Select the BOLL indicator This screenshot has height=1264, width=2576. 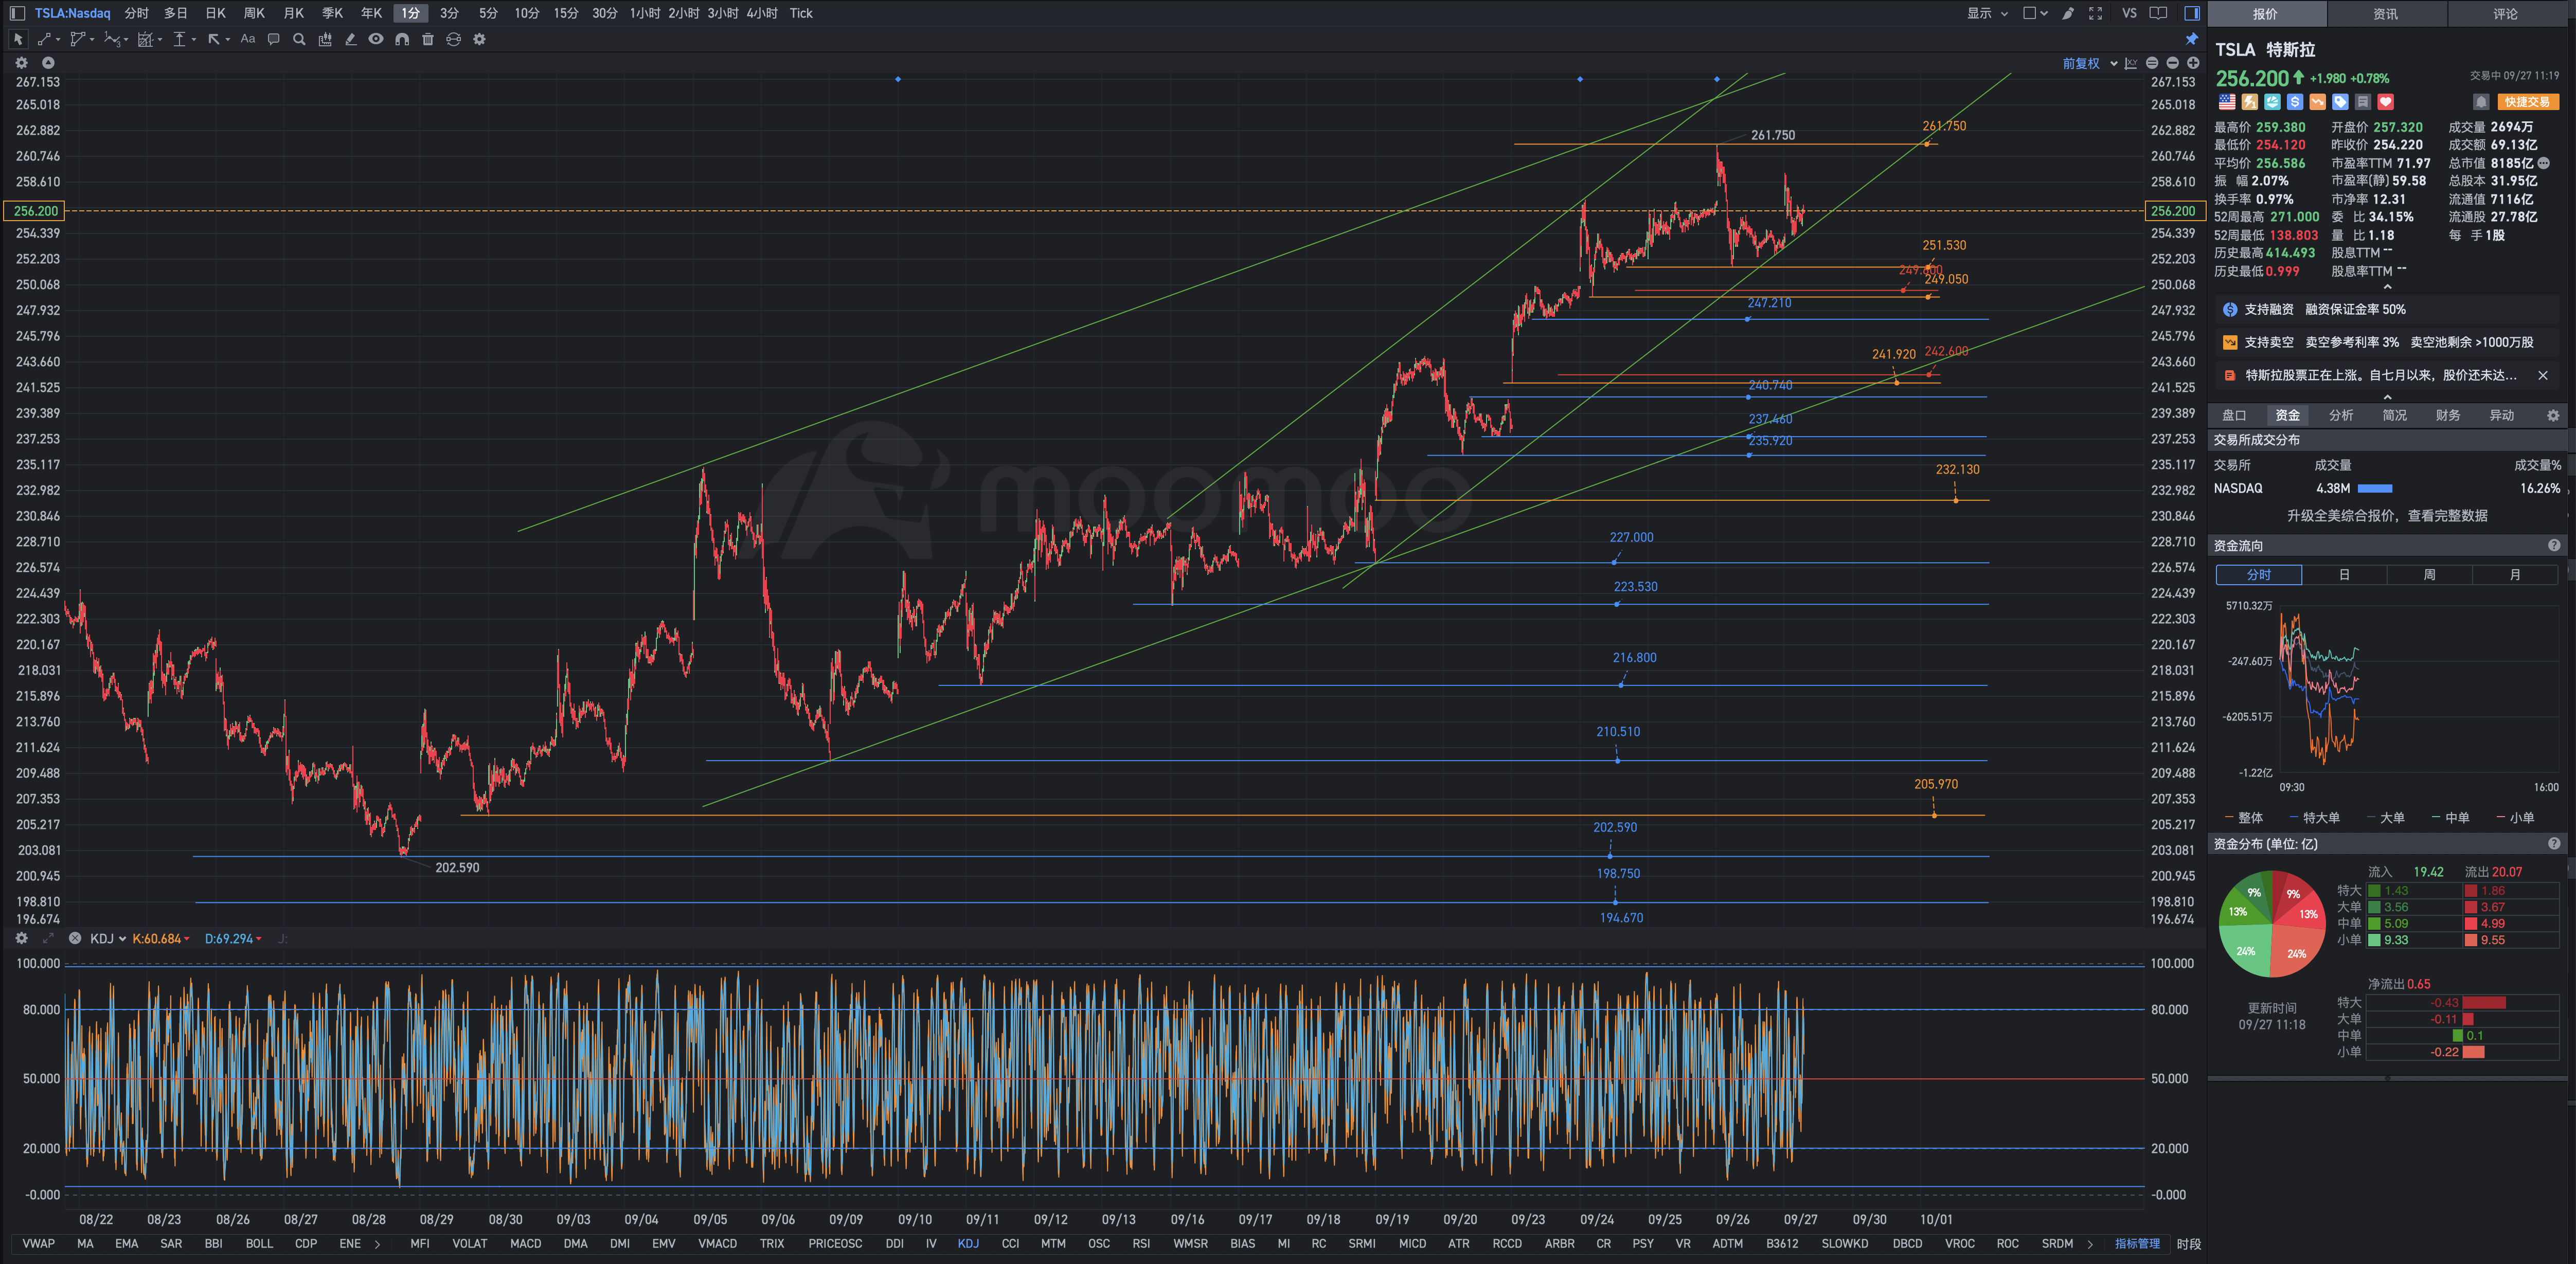259,1243
